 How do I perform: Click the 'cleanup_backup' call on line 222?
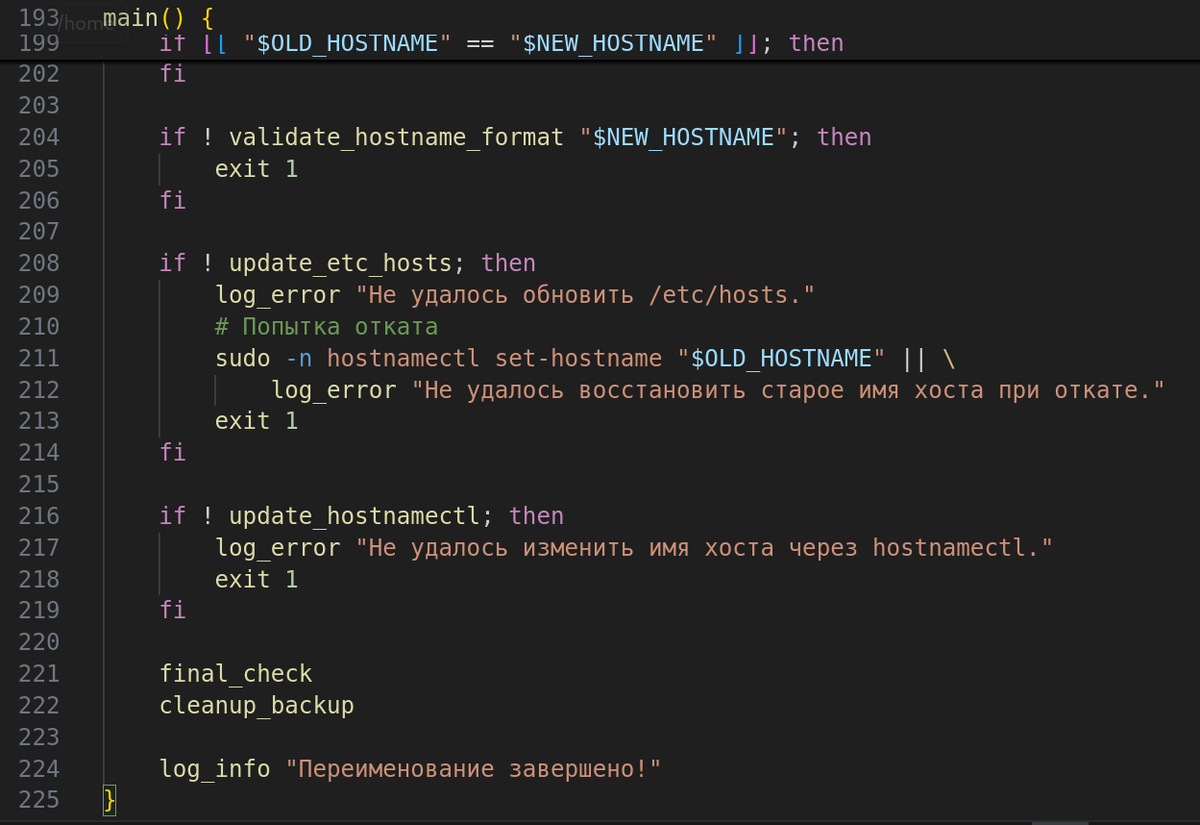pyautogui.click(x=257, y=706)
